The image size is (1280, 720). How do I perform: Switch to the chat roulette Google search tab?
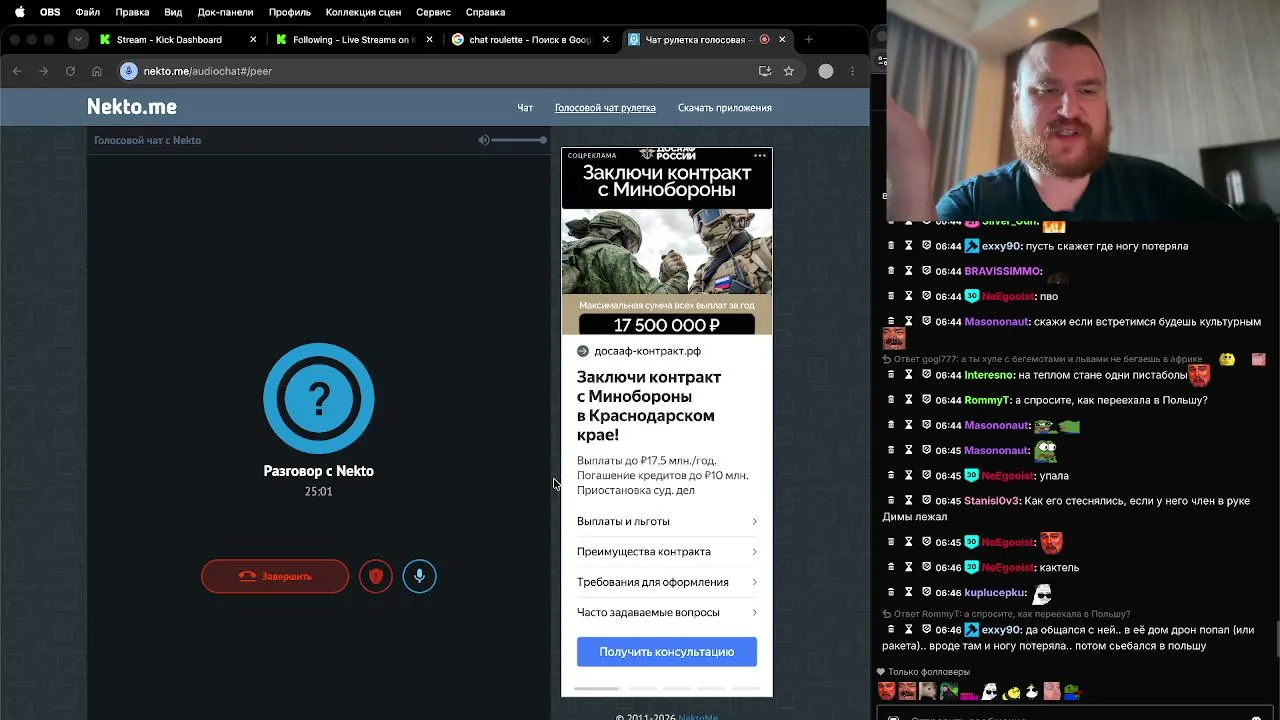pos(529,40)
